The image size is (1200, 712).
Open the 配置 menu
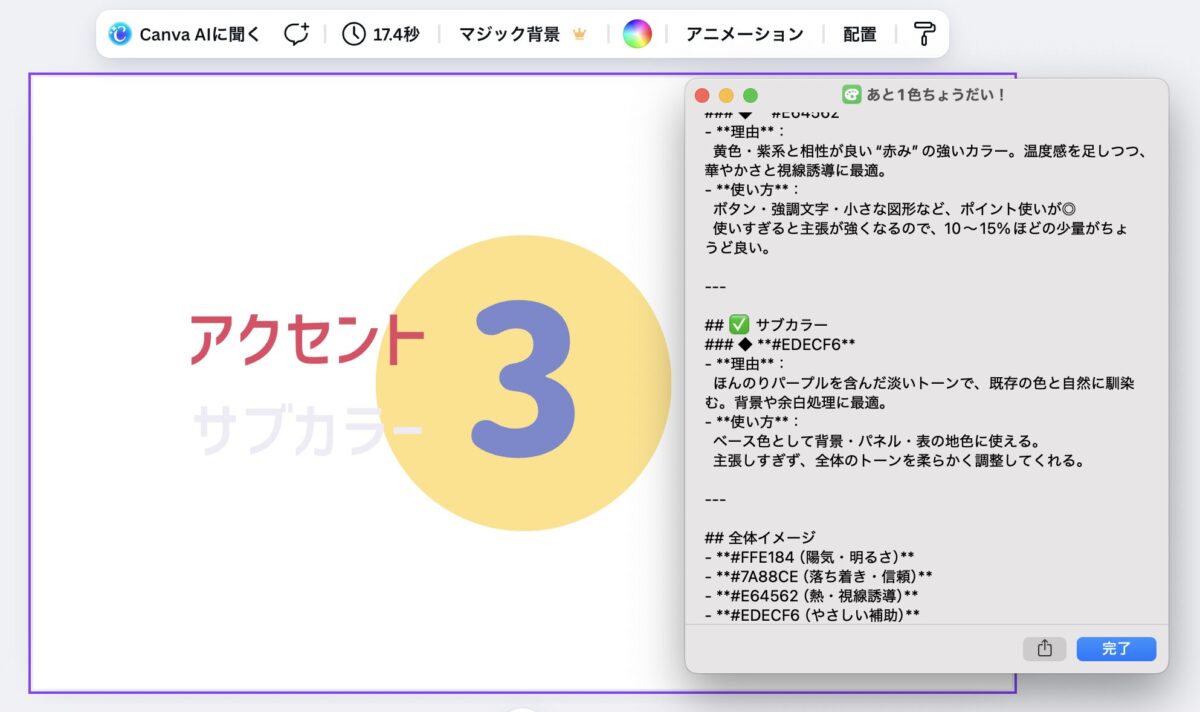coord(859,34)
